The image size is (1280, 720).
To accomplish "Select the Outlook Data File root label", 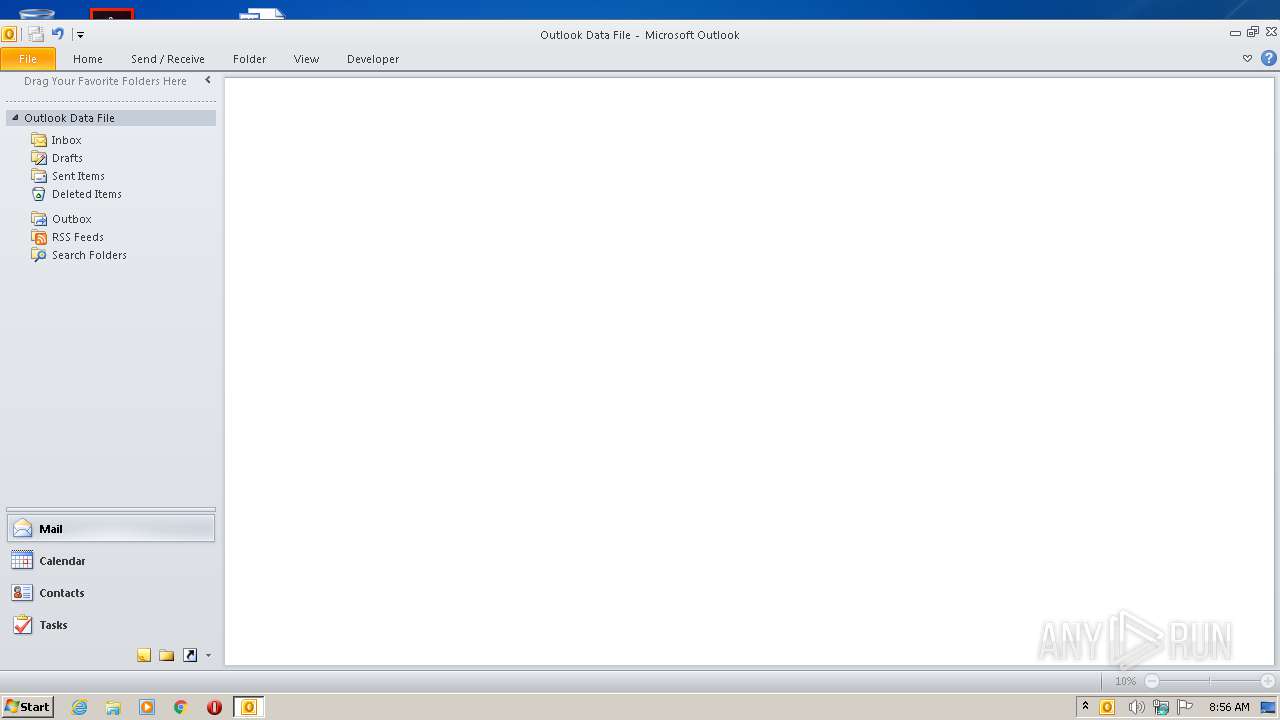I will pyautogui.click(x=70, y=118).
